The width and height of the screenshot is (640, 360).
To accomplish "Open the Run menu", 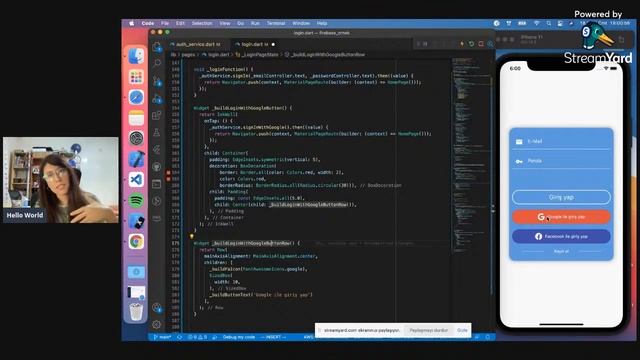I will coord(255,23).
